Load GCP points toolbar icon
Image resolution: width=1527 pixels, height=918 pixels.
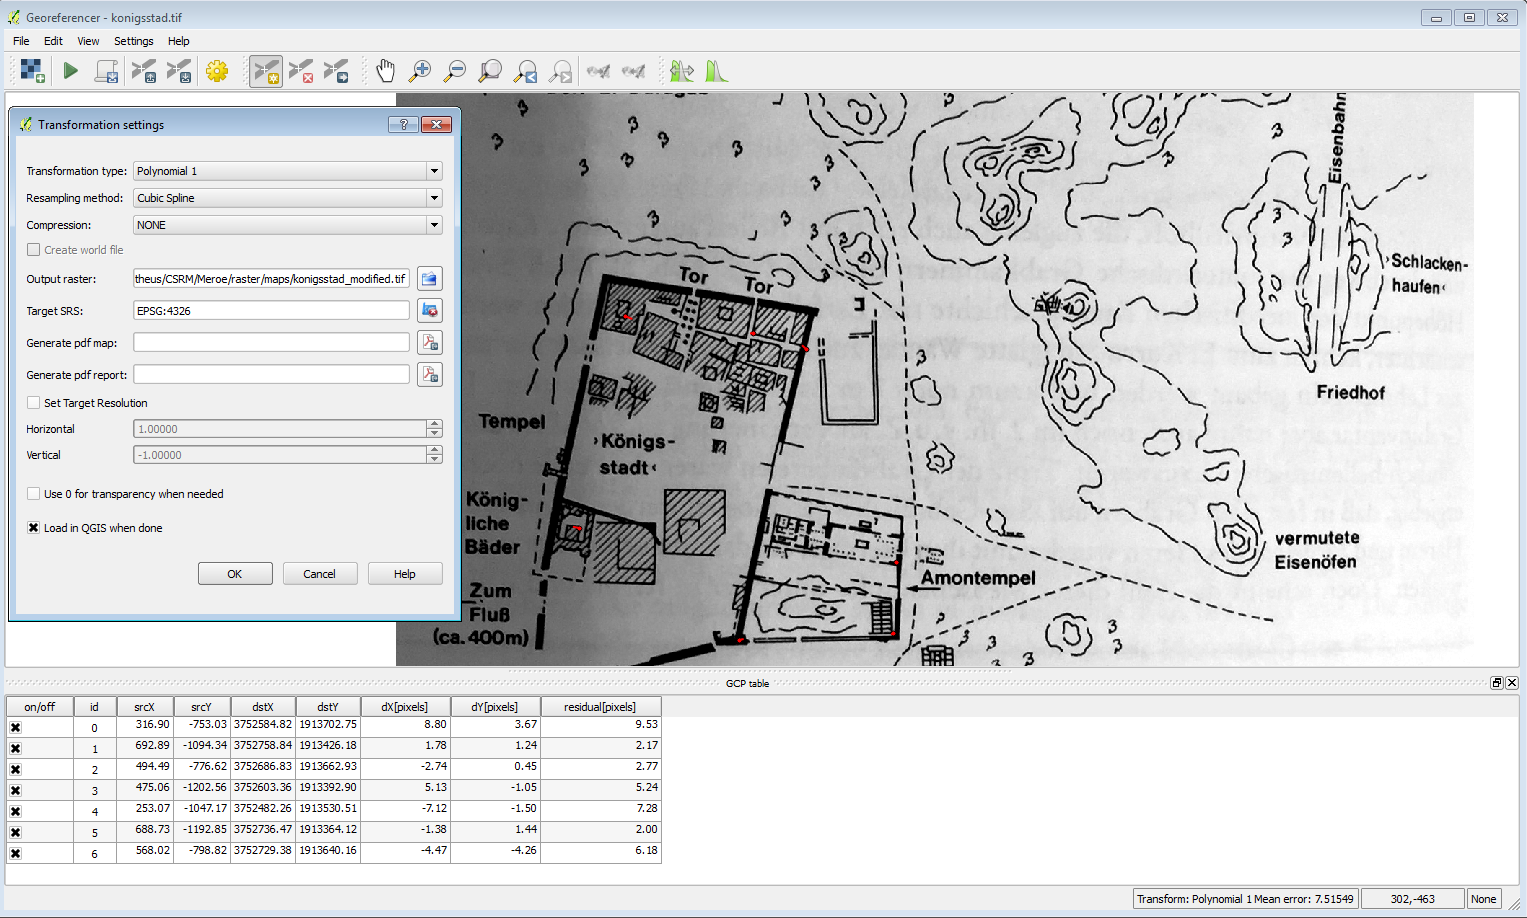[x=144, y=71]
